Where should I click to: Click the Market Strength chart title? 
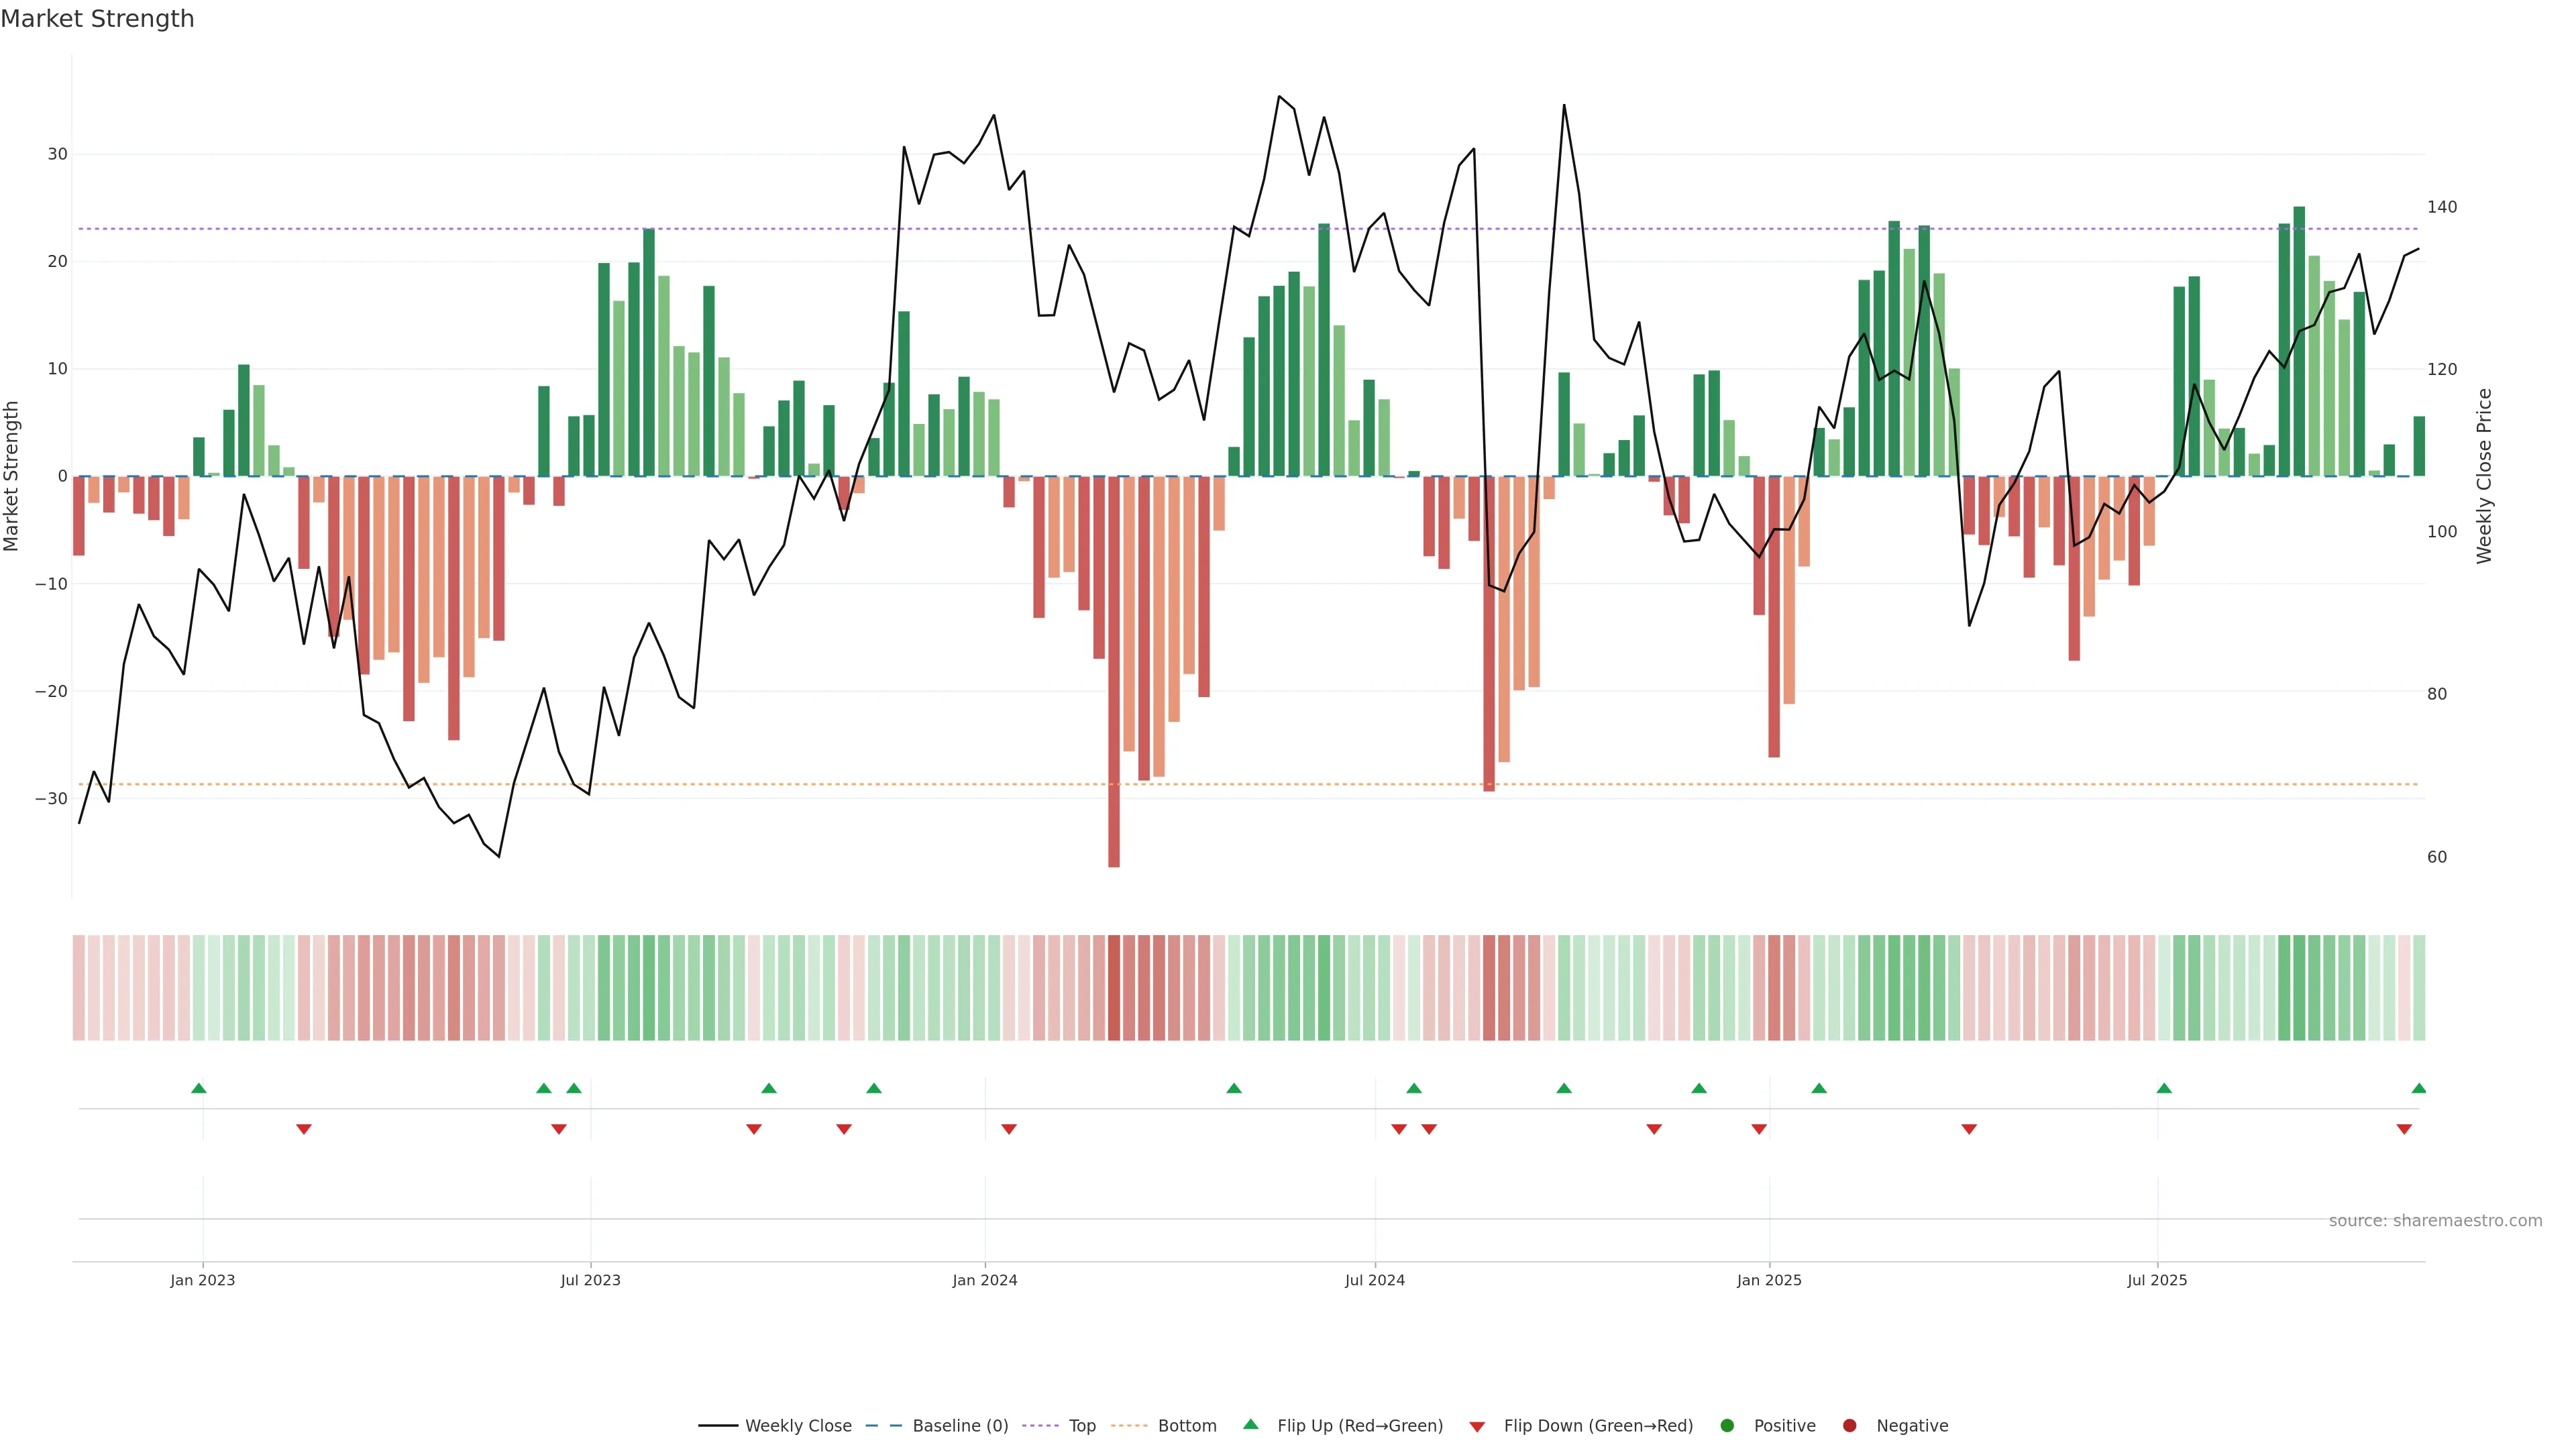pyautogui.click(x=97, y=19)
